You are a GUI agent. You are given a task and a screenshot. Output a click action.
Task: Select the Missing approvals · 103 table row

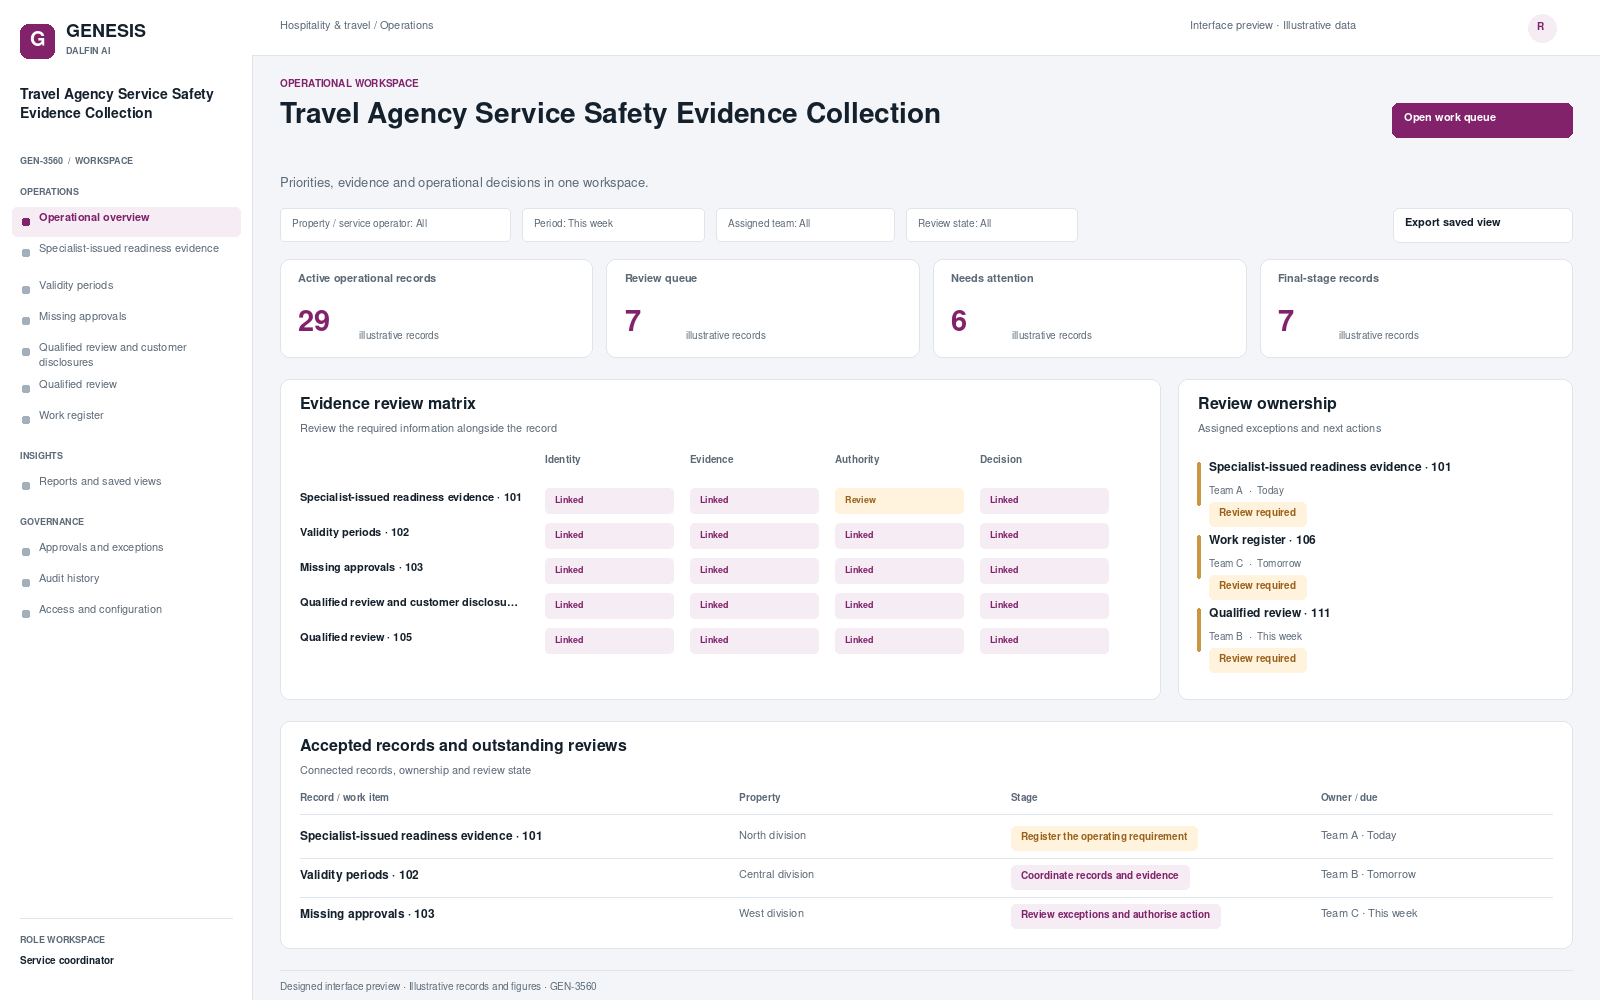coord(926,915)
